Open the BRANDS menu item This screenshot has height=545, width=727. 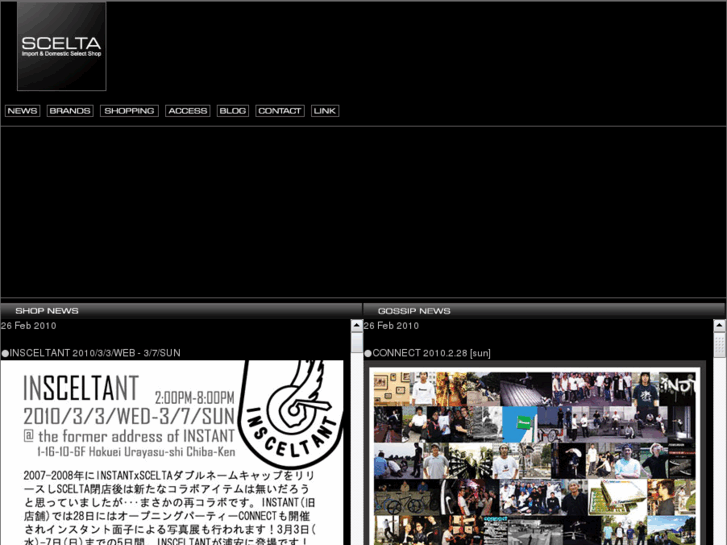(70, 111)
